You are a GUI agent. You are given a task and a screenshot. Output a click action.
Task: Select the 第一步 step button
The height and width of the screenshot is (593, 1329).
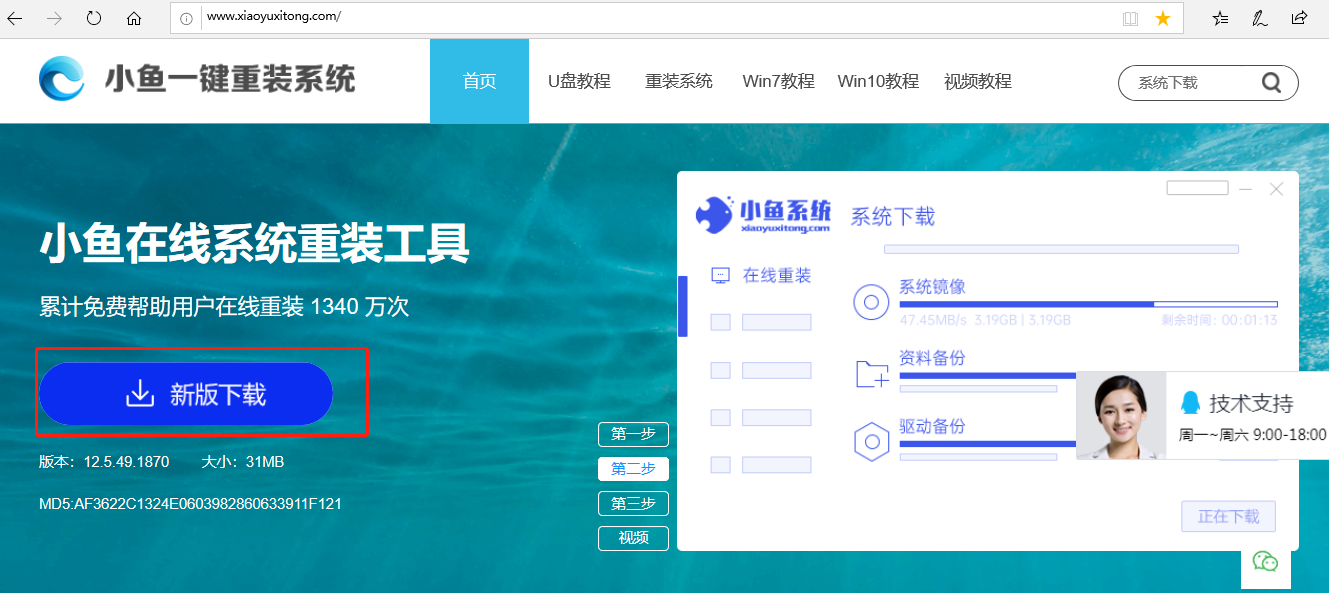[633, 434]
